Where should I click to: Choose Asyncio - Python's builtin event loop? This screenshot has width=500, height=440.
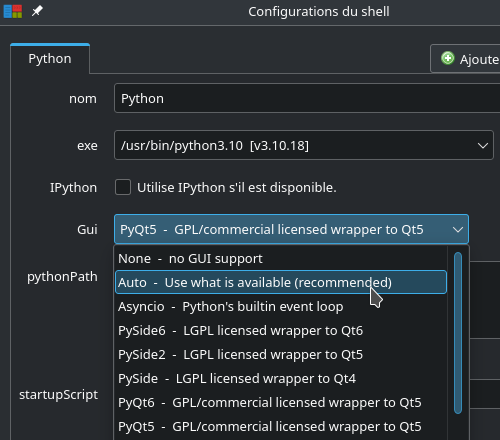[281, 306]
